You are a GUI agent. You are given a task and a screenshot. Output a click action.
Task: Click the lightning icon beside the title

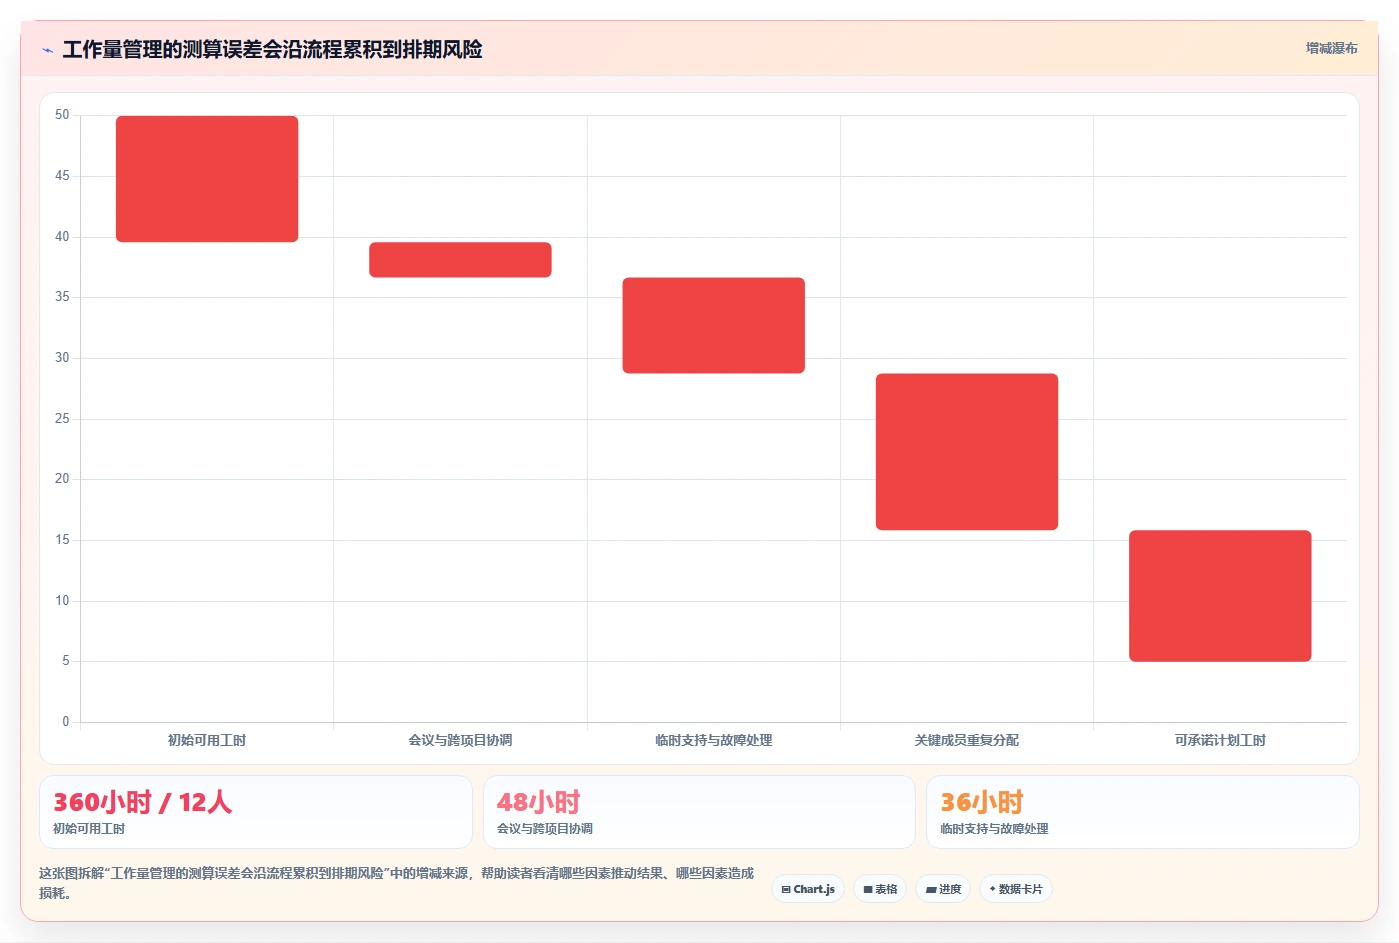pos(47,50)
